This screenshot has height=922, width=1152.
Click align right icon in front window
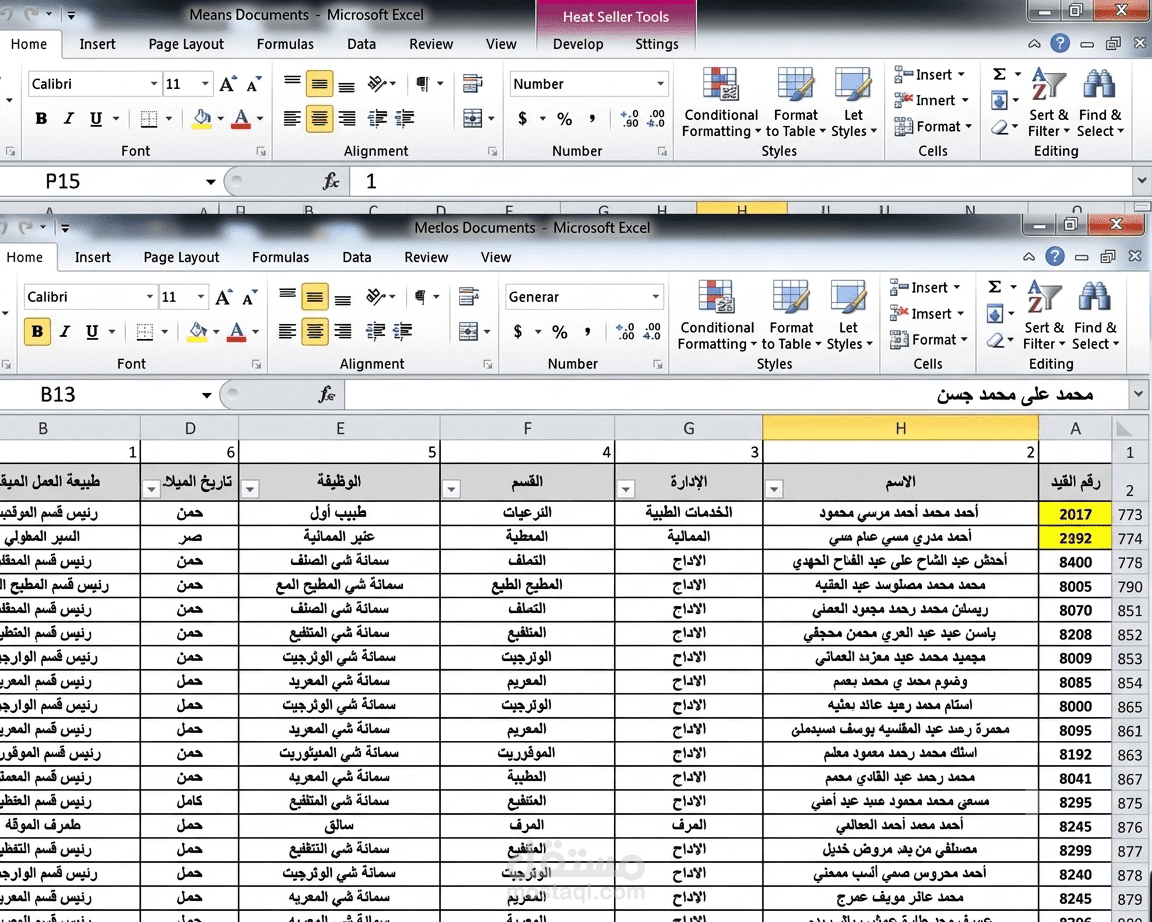(342, 331)
